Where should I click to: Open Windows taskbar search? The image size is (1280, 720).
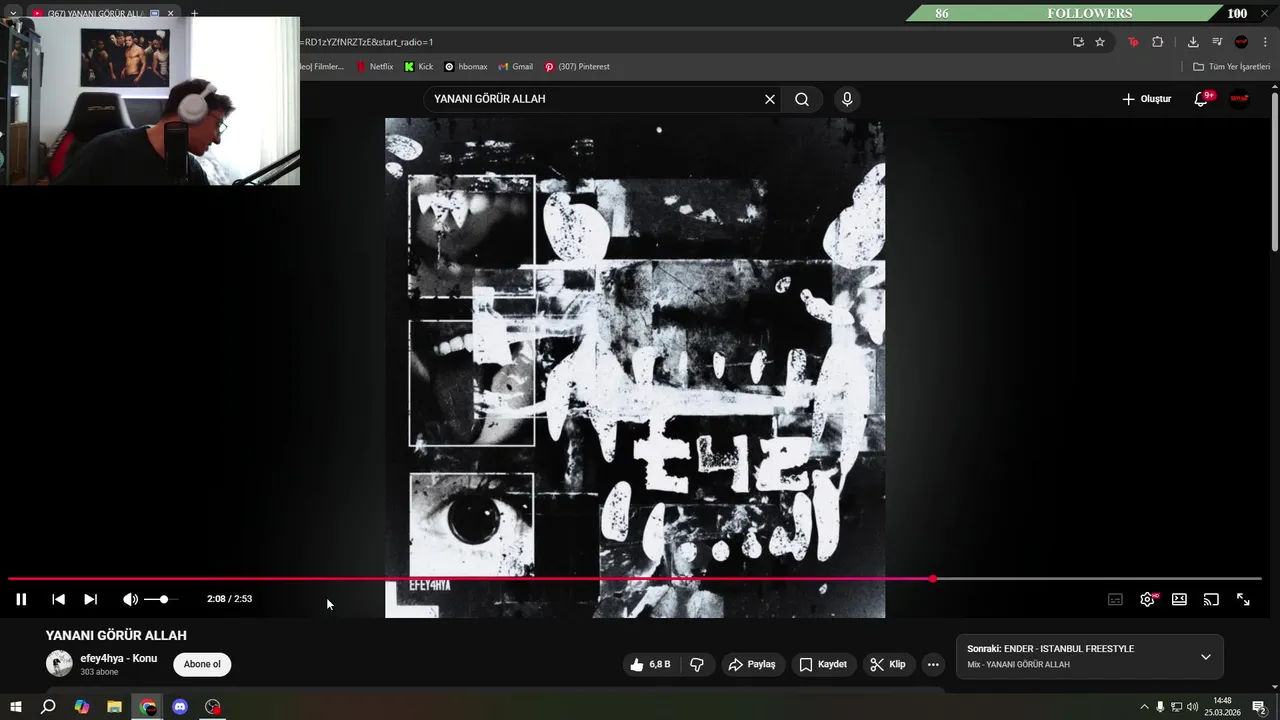tap(48, 707)
